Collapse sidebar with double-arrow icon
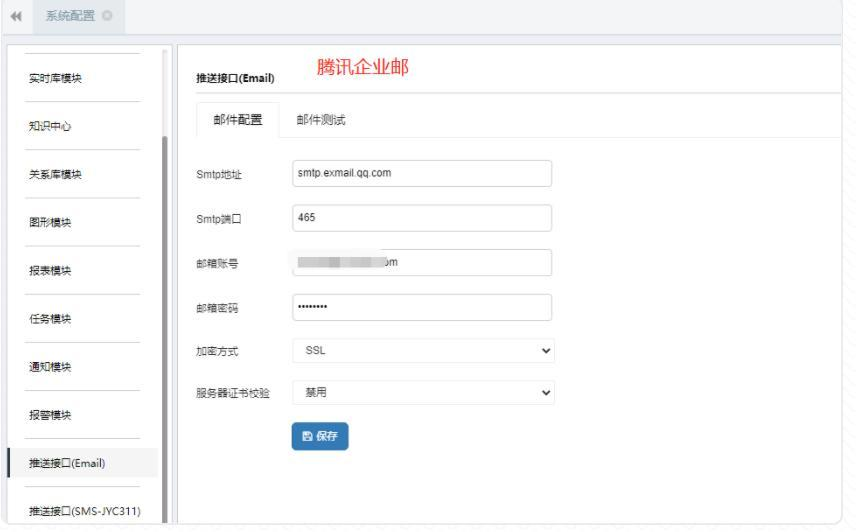Viewport: 856px width, 532px height. click(x=16, y=16)
